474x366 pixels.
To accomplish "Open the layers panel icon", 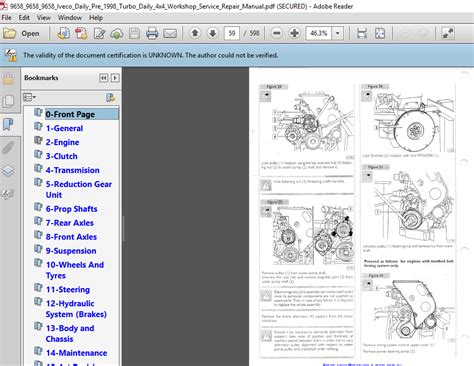I will tap(8, 170).
